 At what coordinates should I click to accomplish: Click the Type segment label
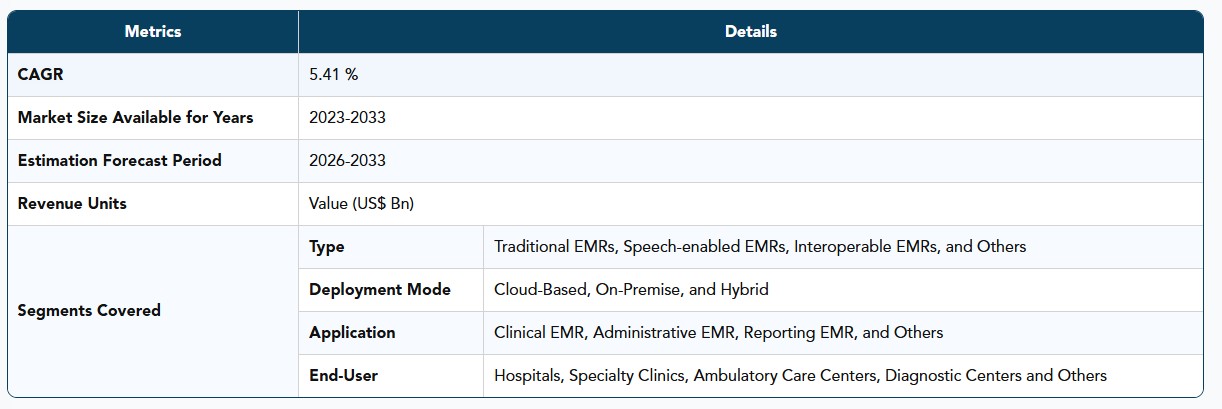pos(327,246)
